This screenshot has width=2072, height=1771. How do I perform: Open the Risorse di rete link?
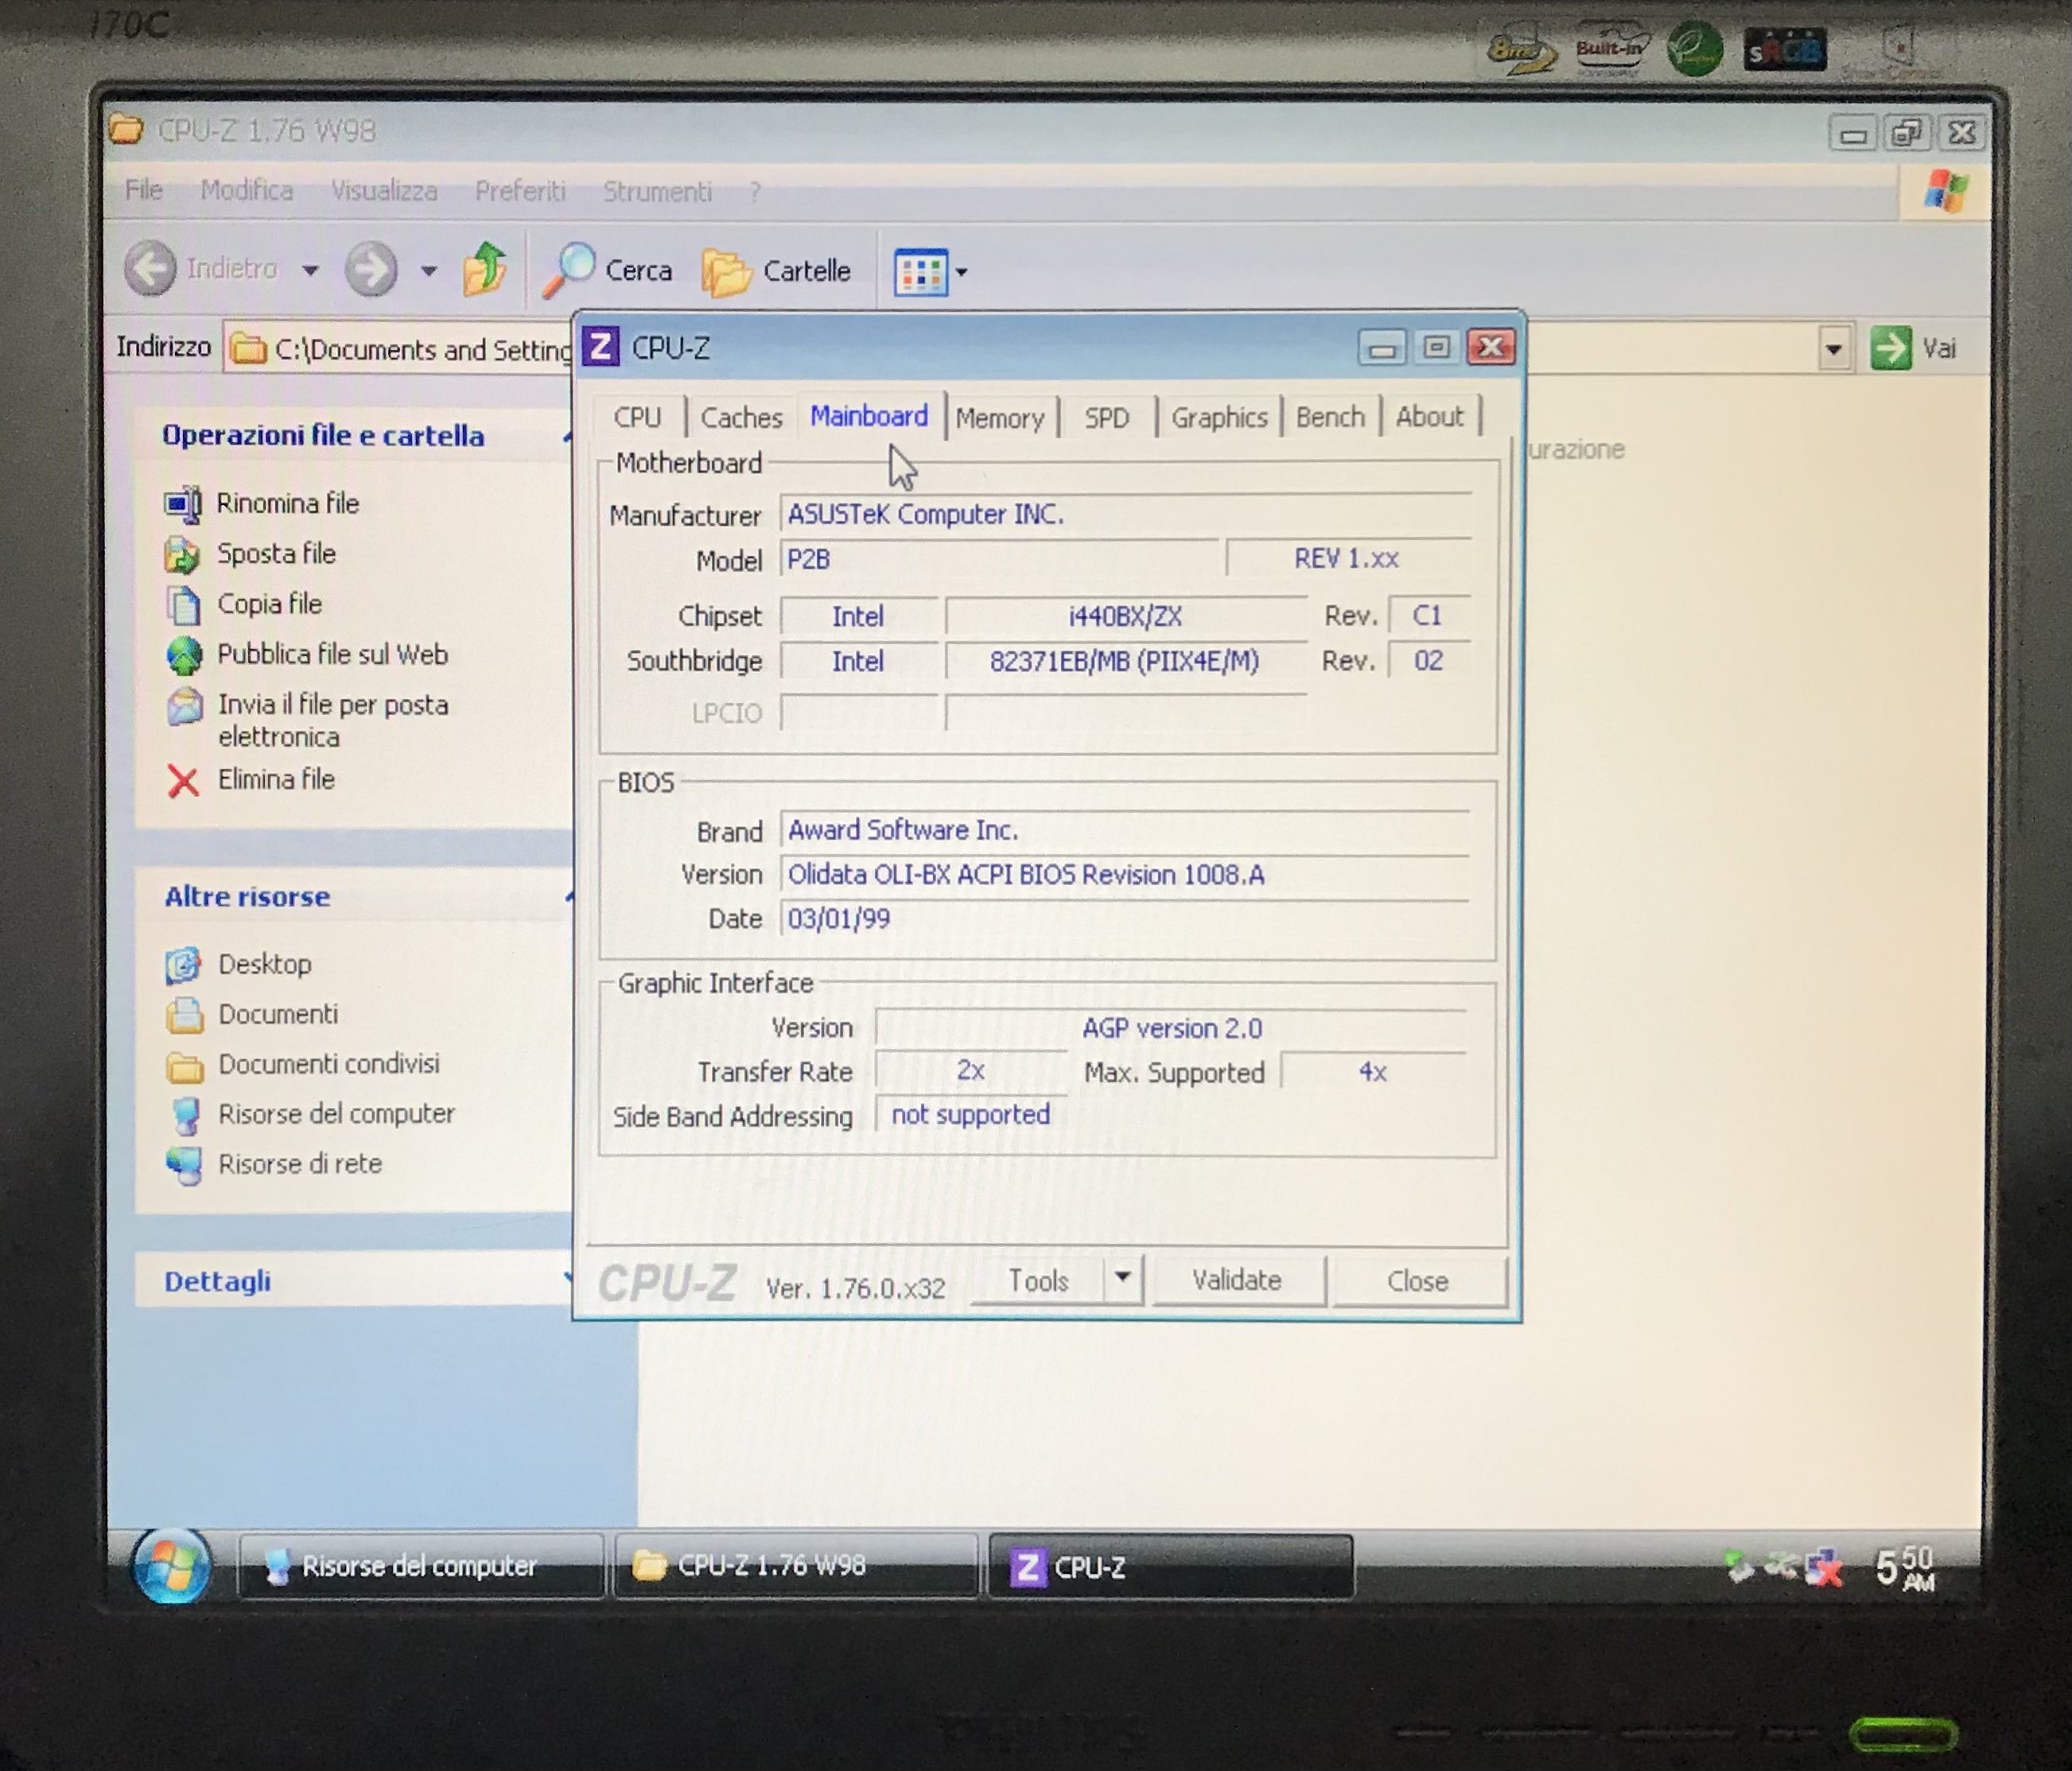[x=299, y=1164]
